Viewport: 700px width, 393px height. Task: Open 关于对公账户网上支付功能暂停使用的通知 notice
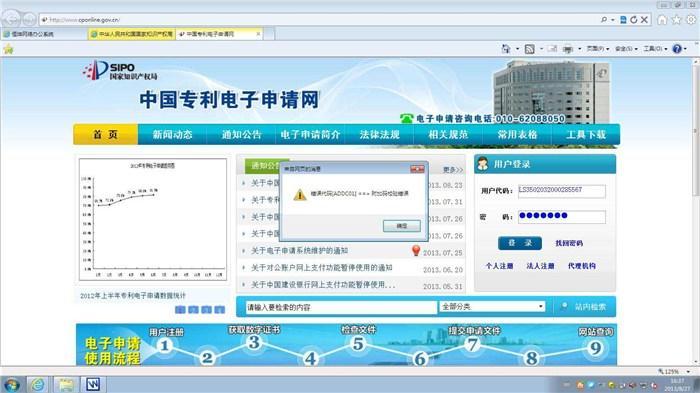(321, 268)
